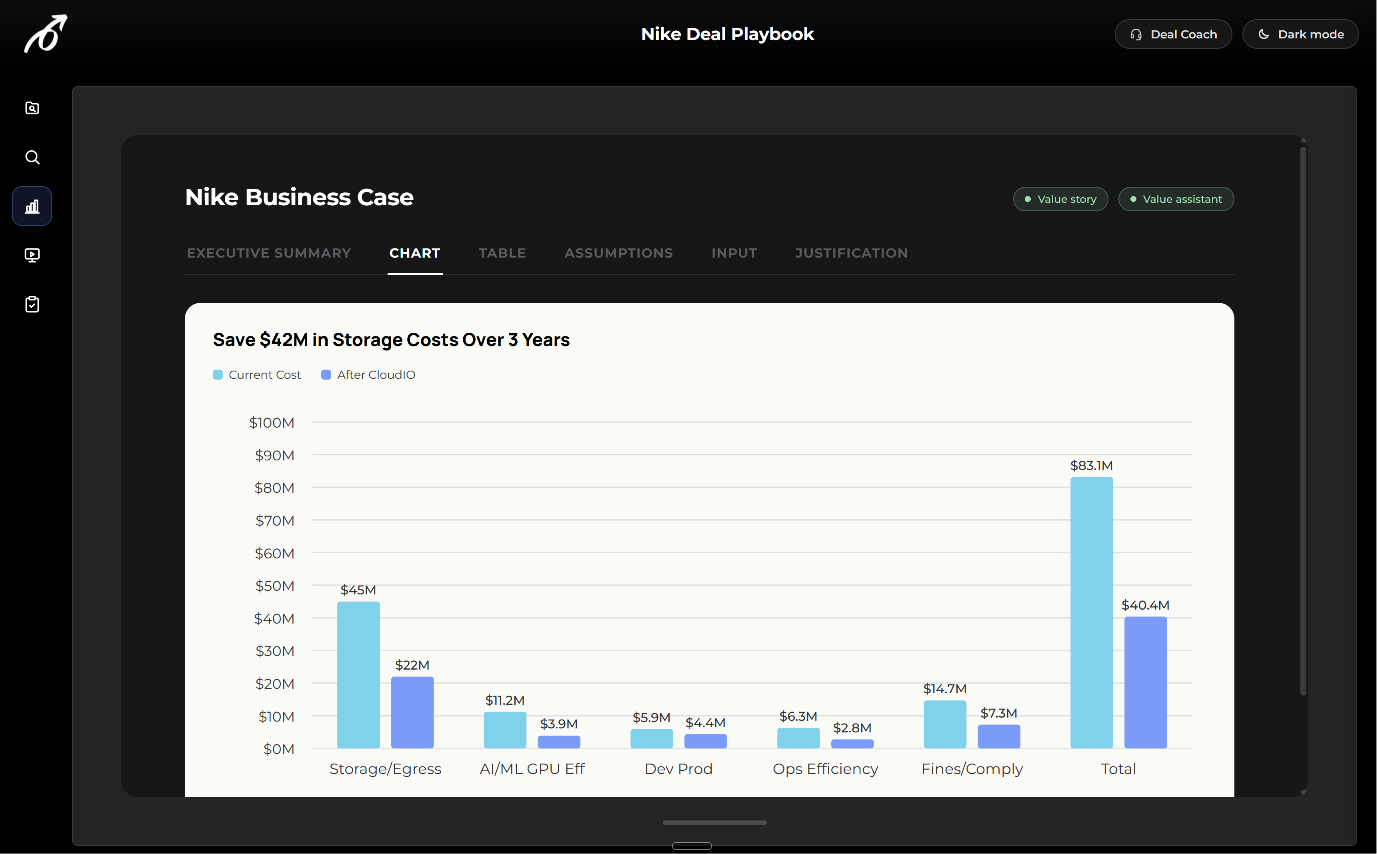The image size is (1377, 854).
Task: Click the $3.9M AI/ML GPU Eff bar
Action: coord(559,742)
